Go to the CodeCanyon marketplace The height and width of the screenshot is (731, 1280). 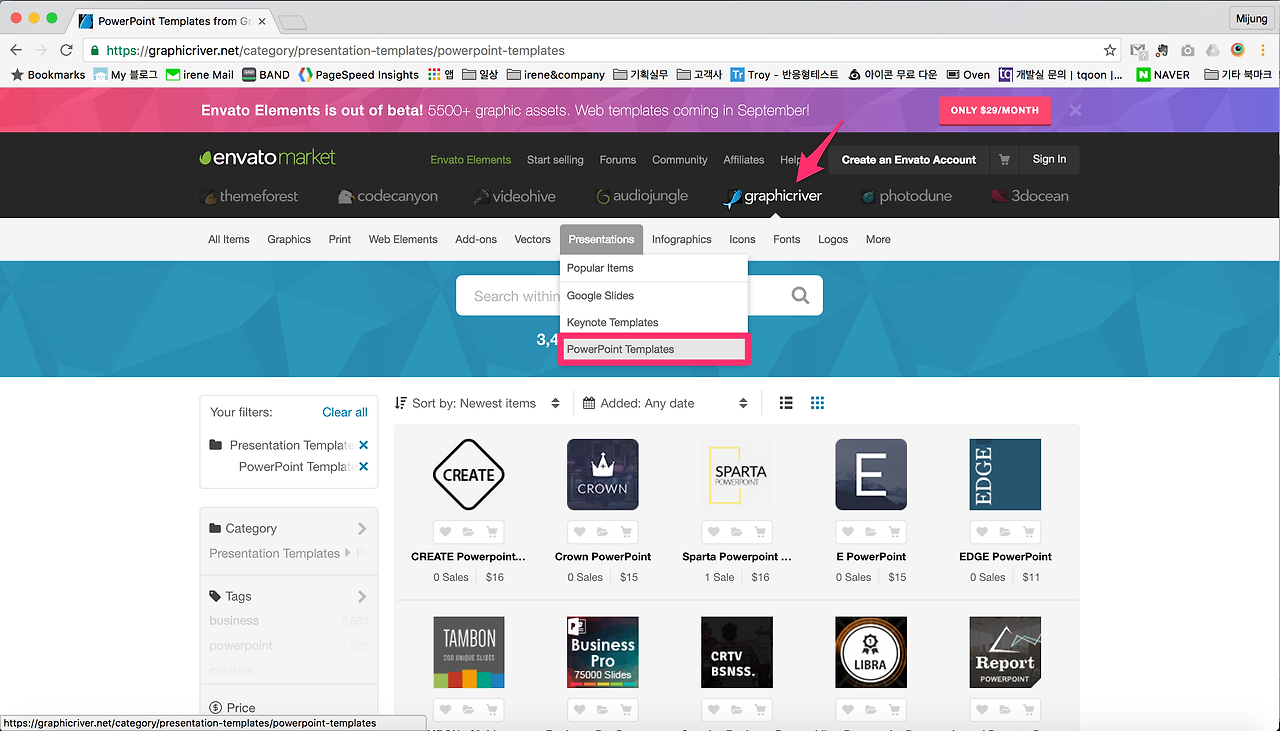[388, 196]
